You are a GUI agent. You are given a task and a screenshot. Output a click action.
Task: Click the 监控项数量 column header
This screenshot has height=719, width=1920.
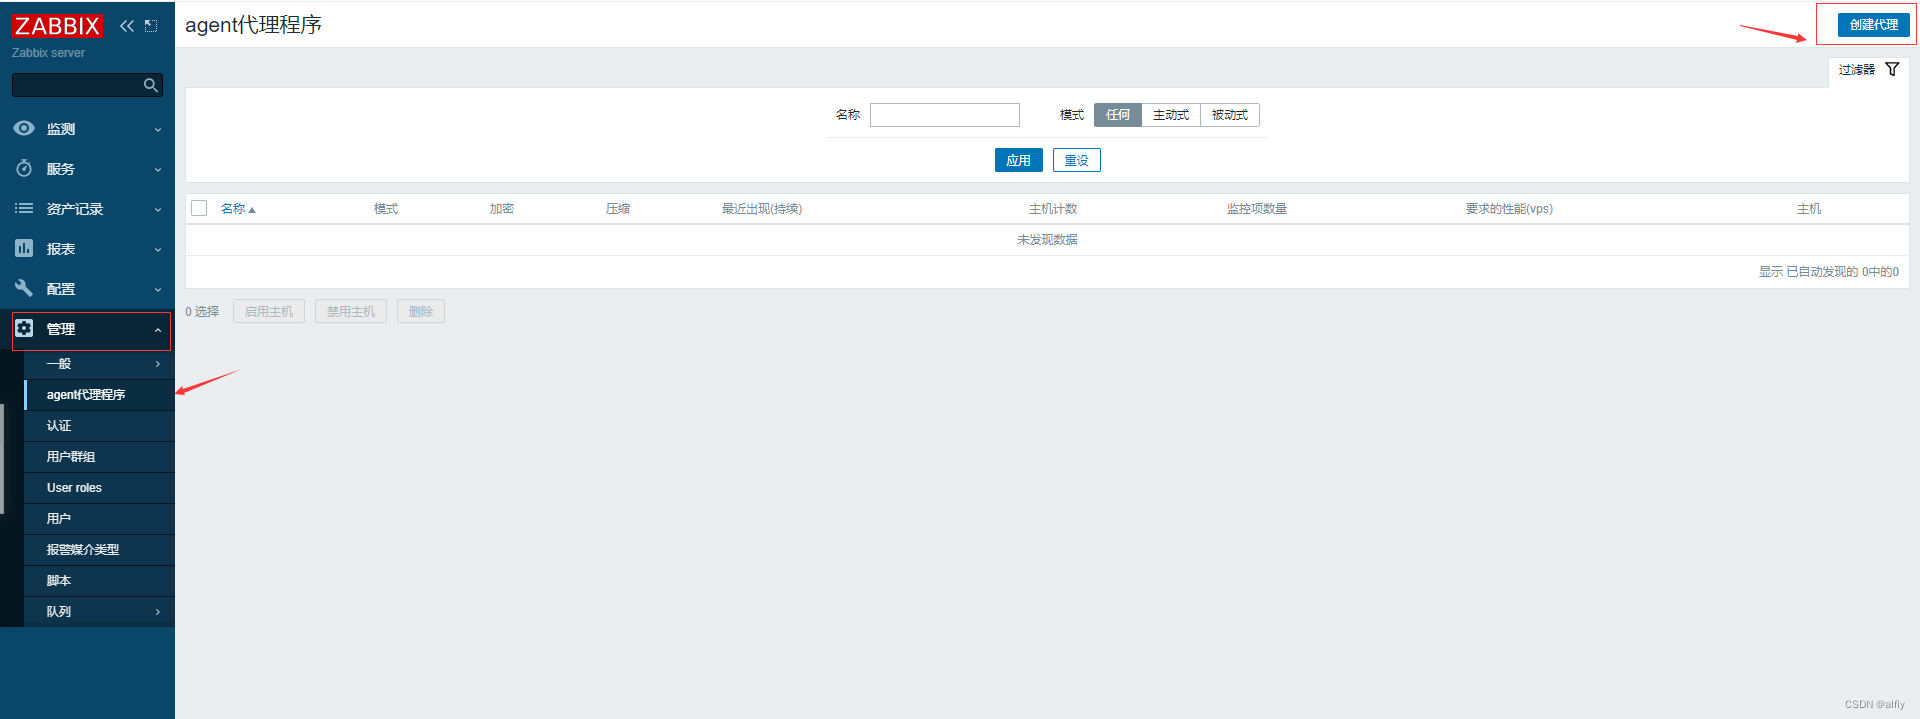1257,209
